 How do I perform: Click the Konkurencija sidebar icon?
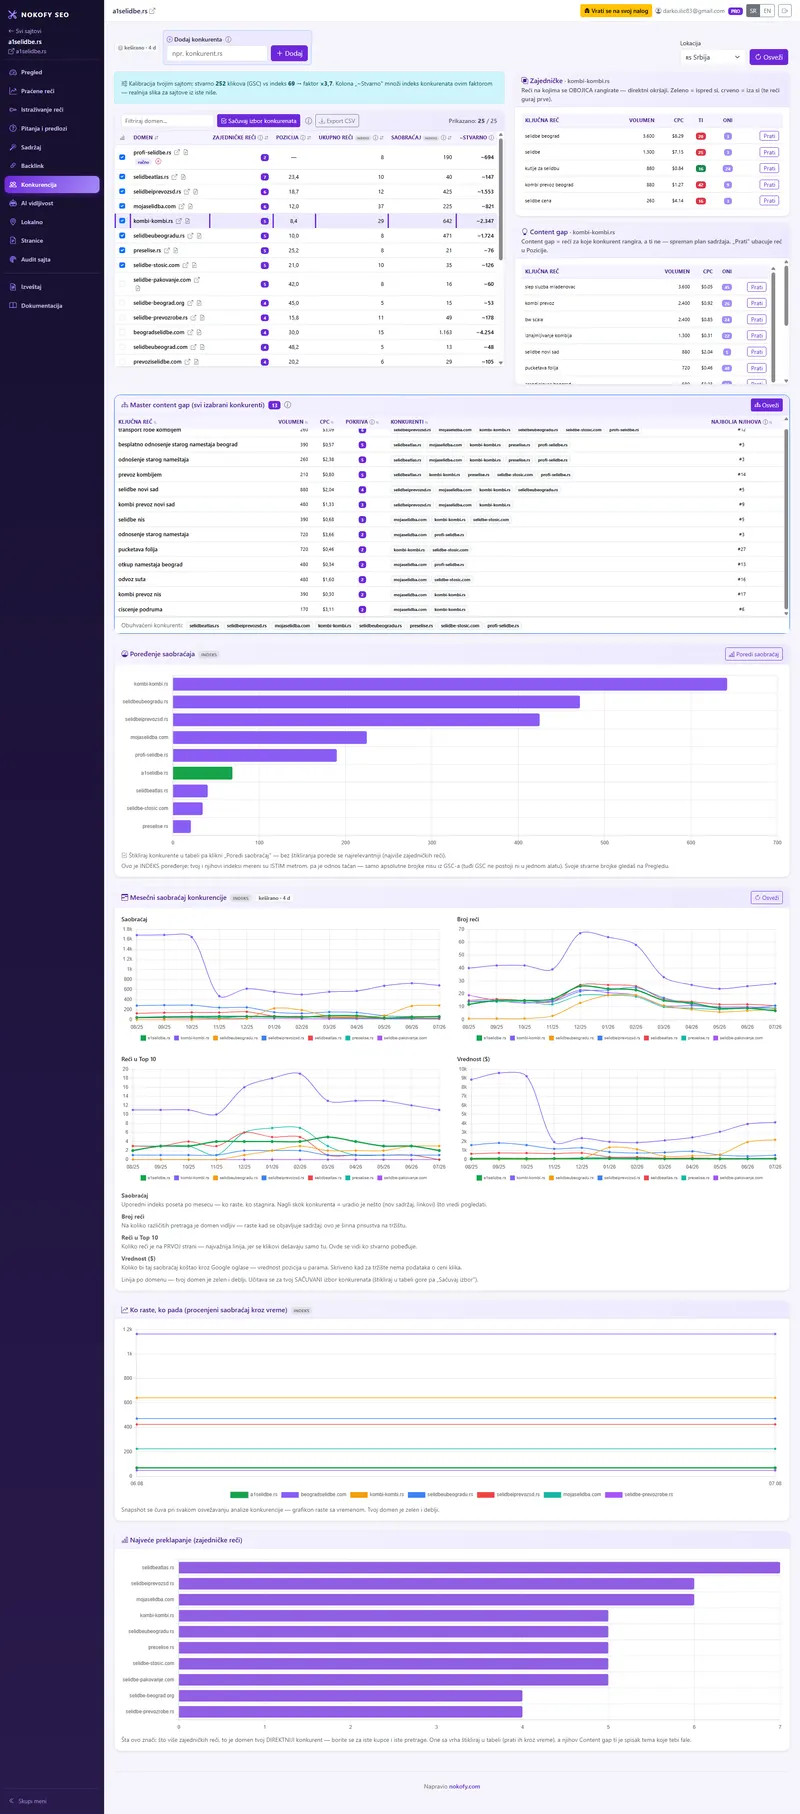tap(12, 185)
